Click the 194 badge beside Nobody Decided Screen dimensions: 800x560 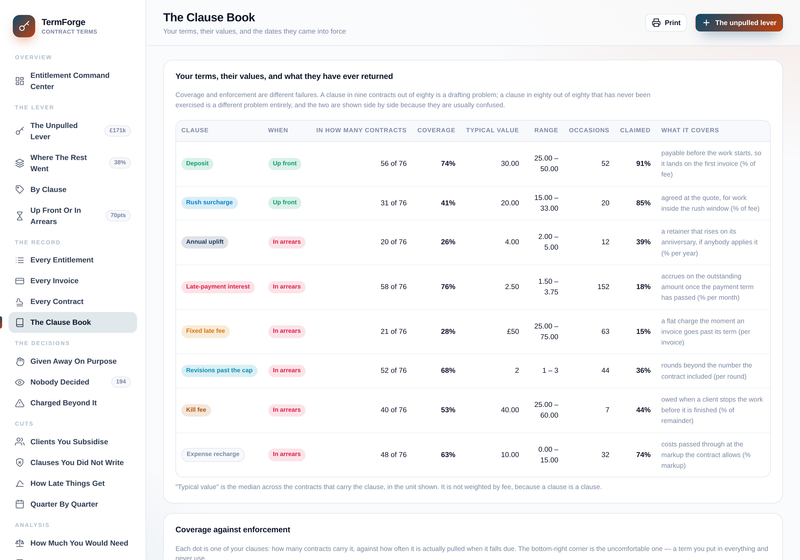coord(121,382)
